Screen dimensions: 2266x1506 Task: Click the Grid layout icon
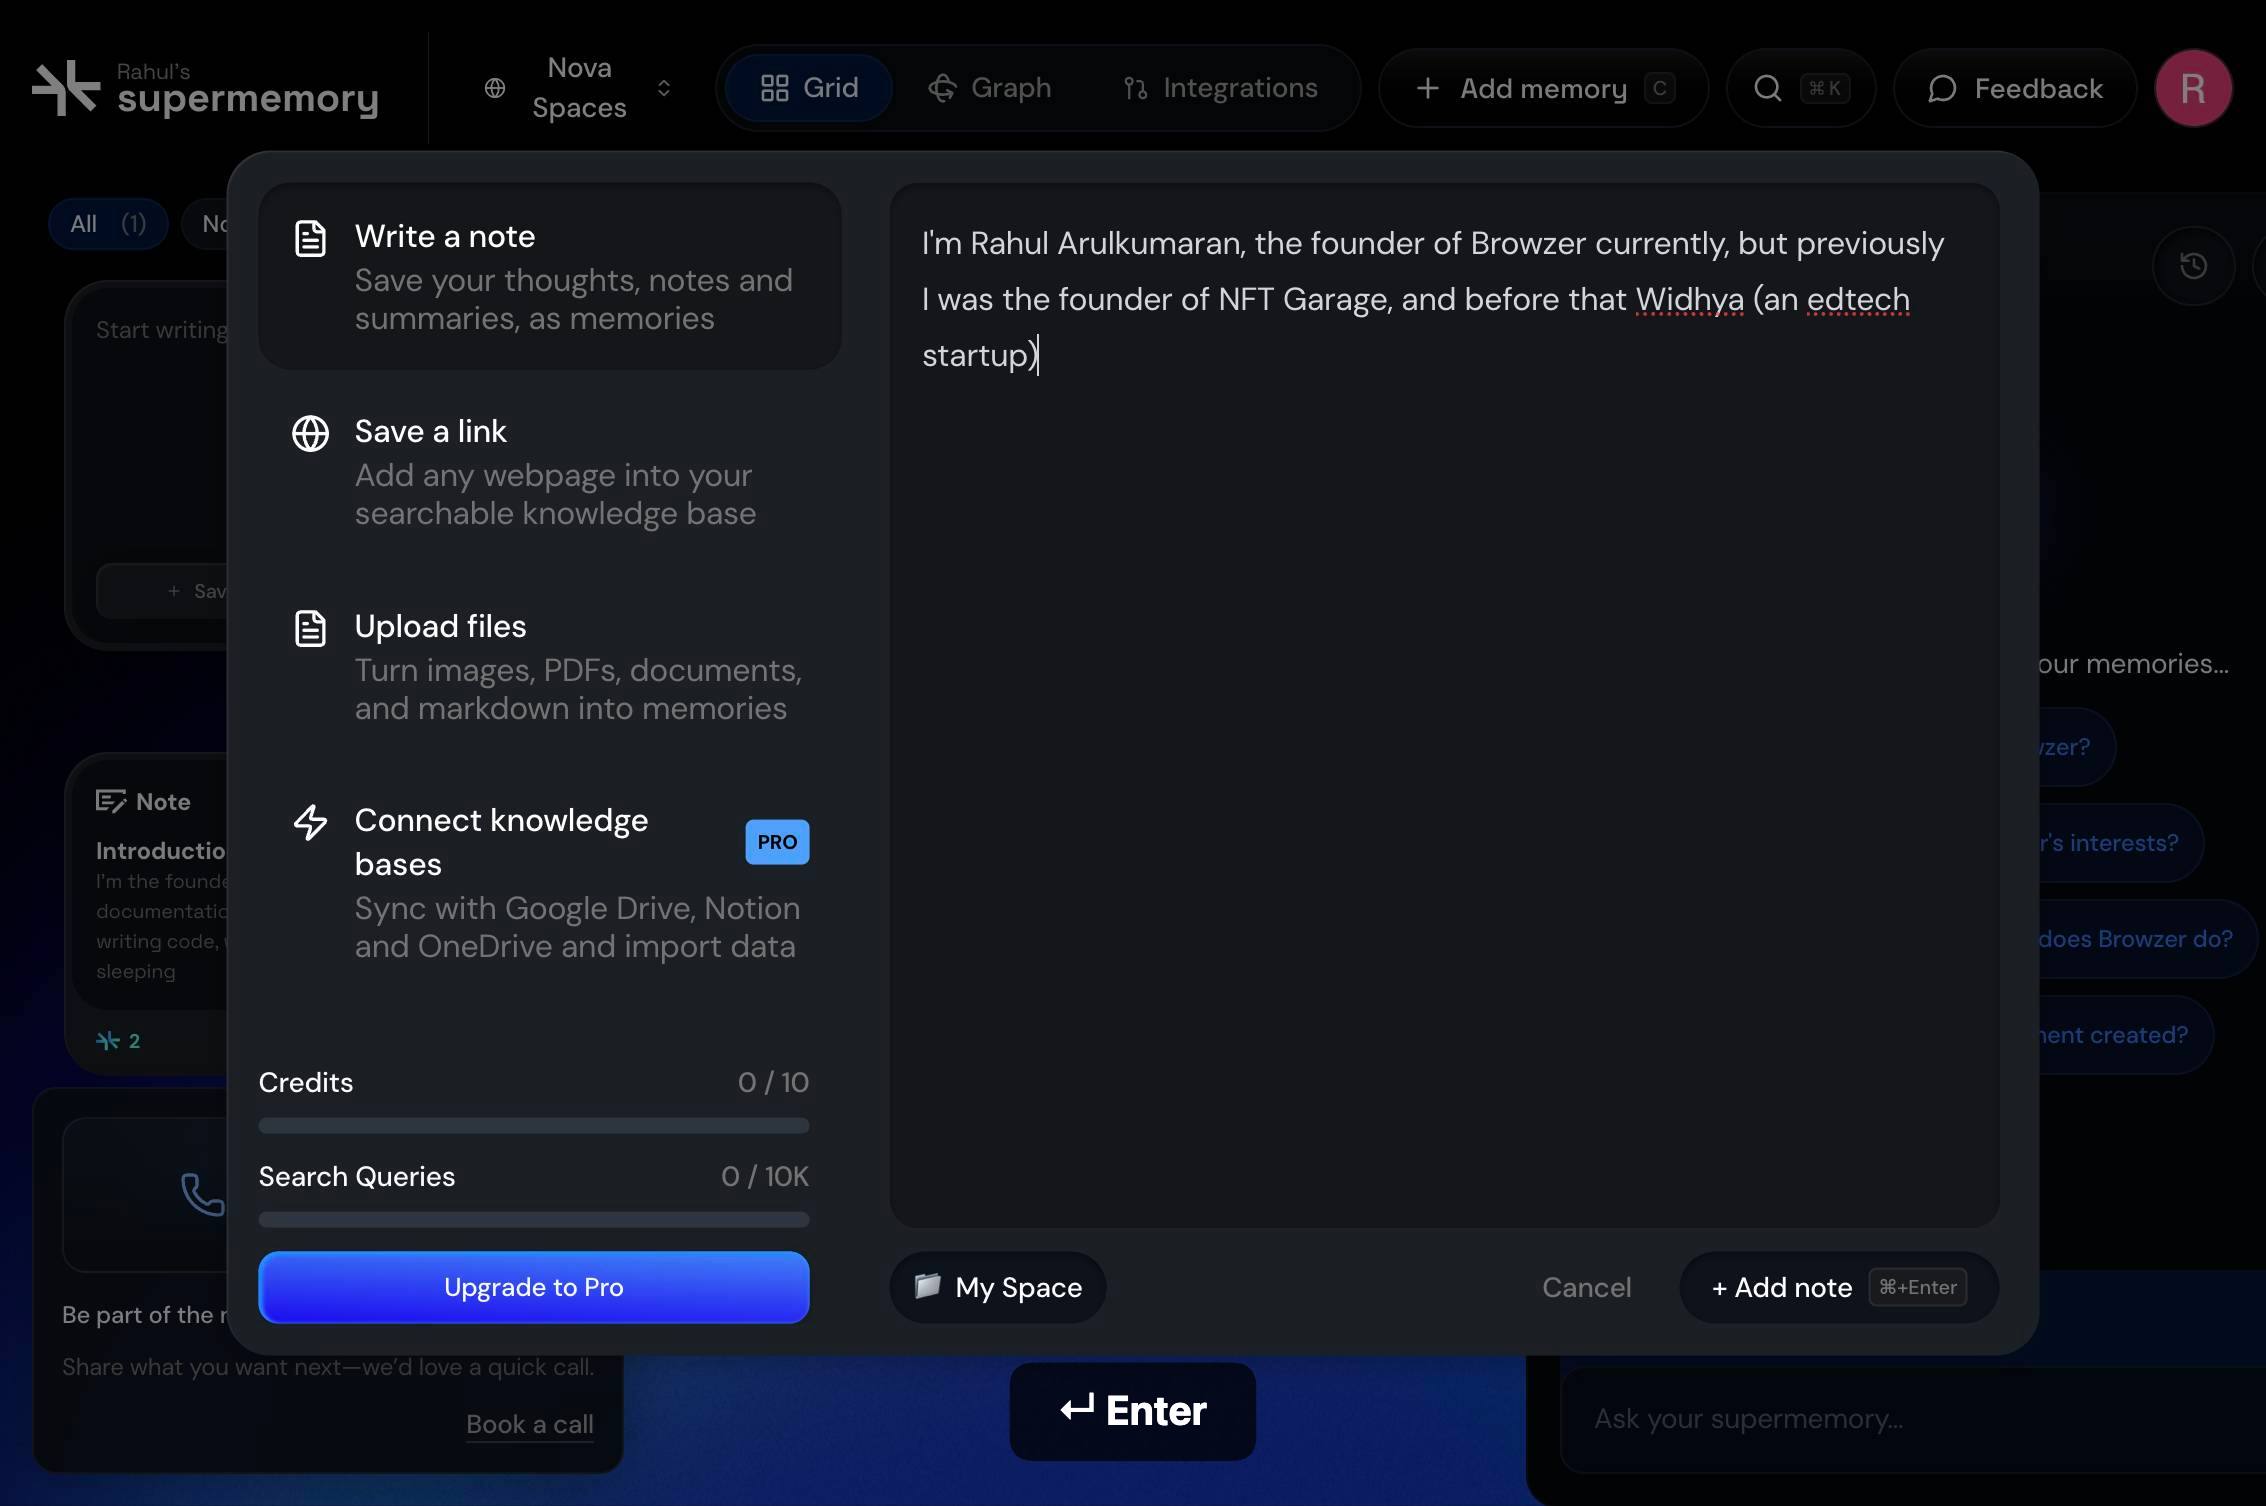click(775, 88)
